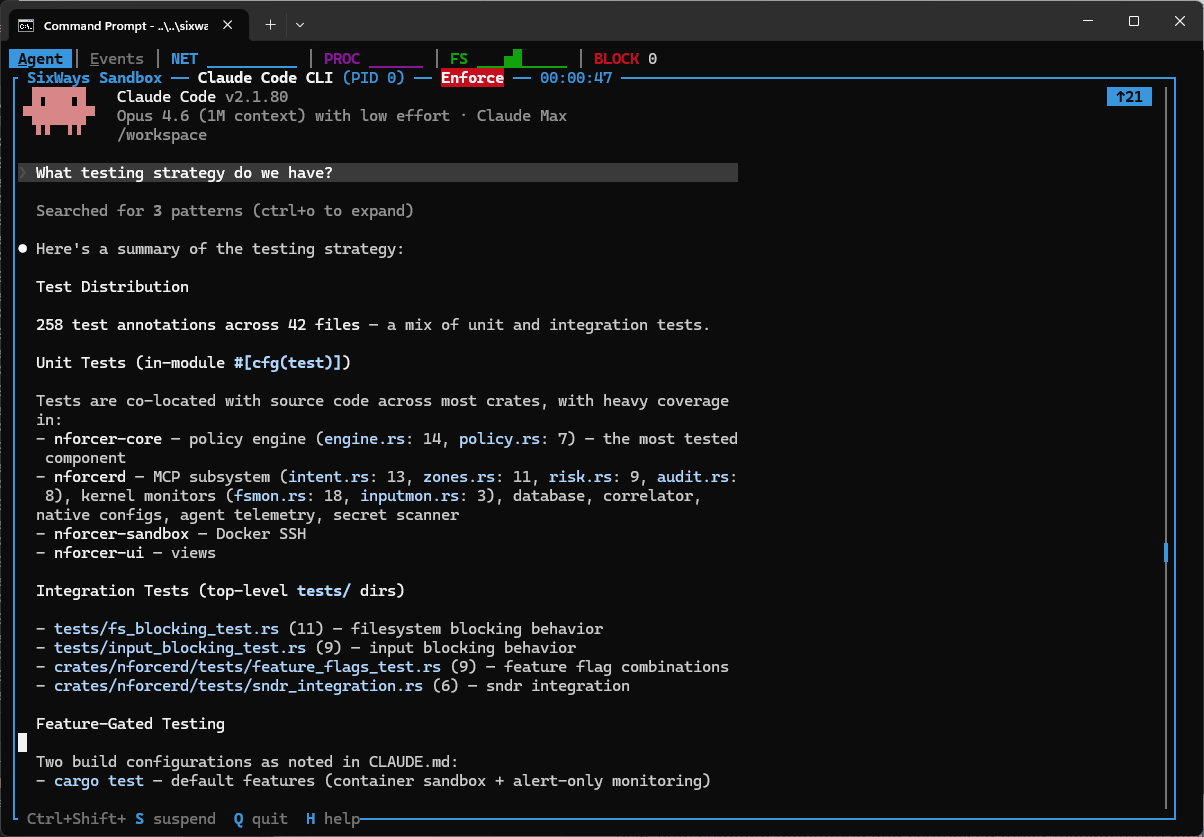
Task: Open the engine.rs file link
Action: (363, 438)
